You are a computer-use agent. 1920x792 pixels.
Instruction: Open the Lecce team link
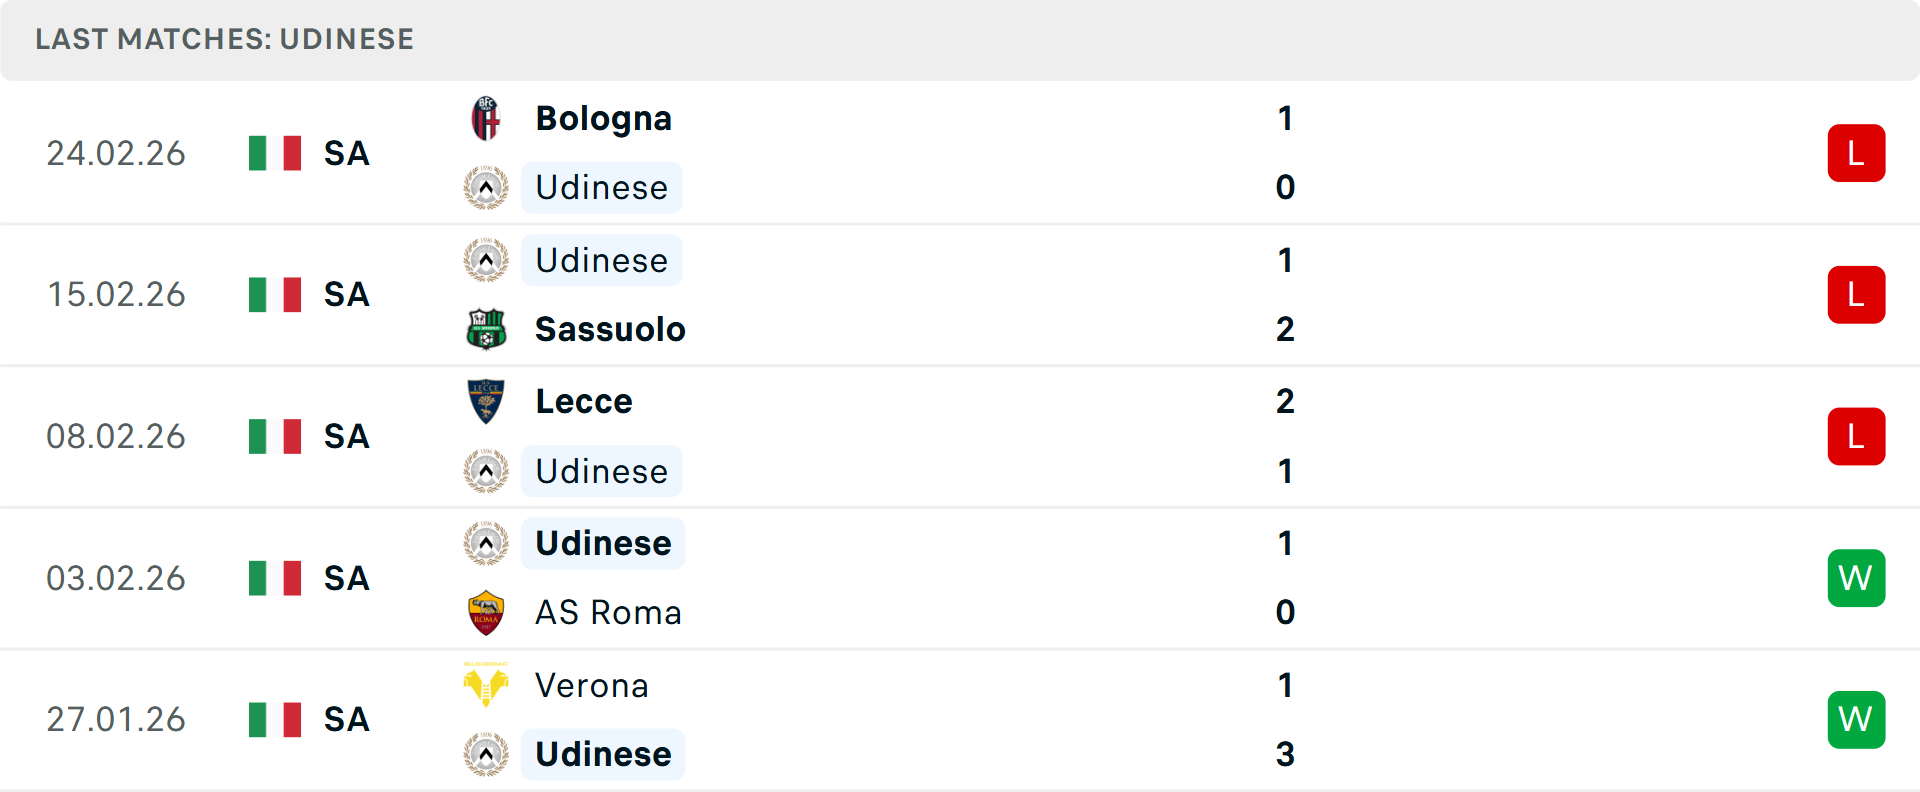click(x=584, y=401)
